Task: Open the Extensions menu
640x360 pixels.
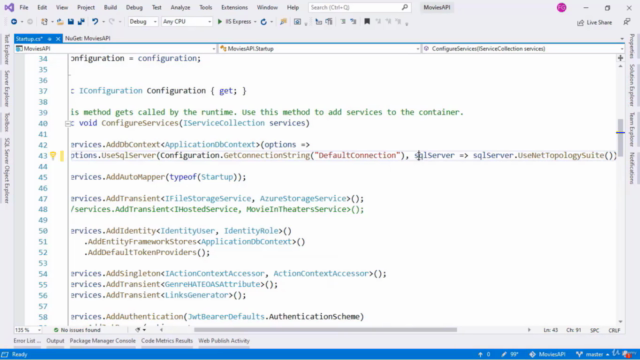Action: point(234,7)
